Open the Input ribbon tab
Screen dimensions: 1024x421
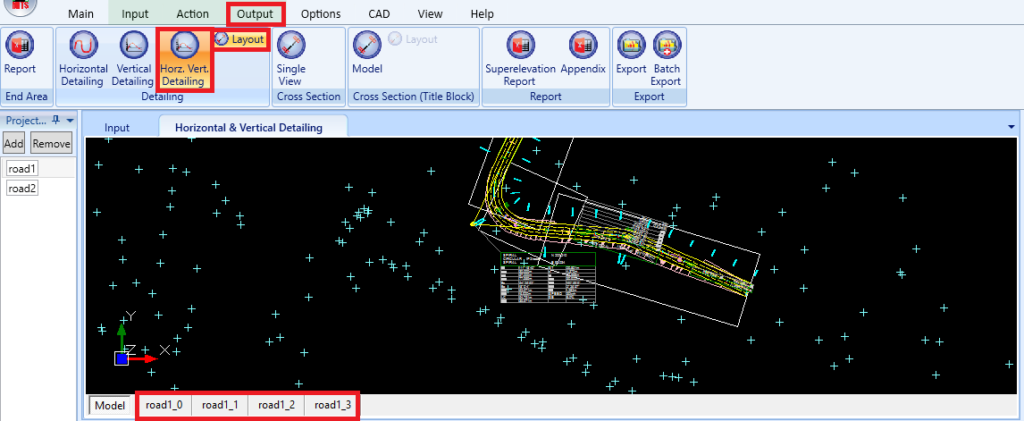(135, 14)
